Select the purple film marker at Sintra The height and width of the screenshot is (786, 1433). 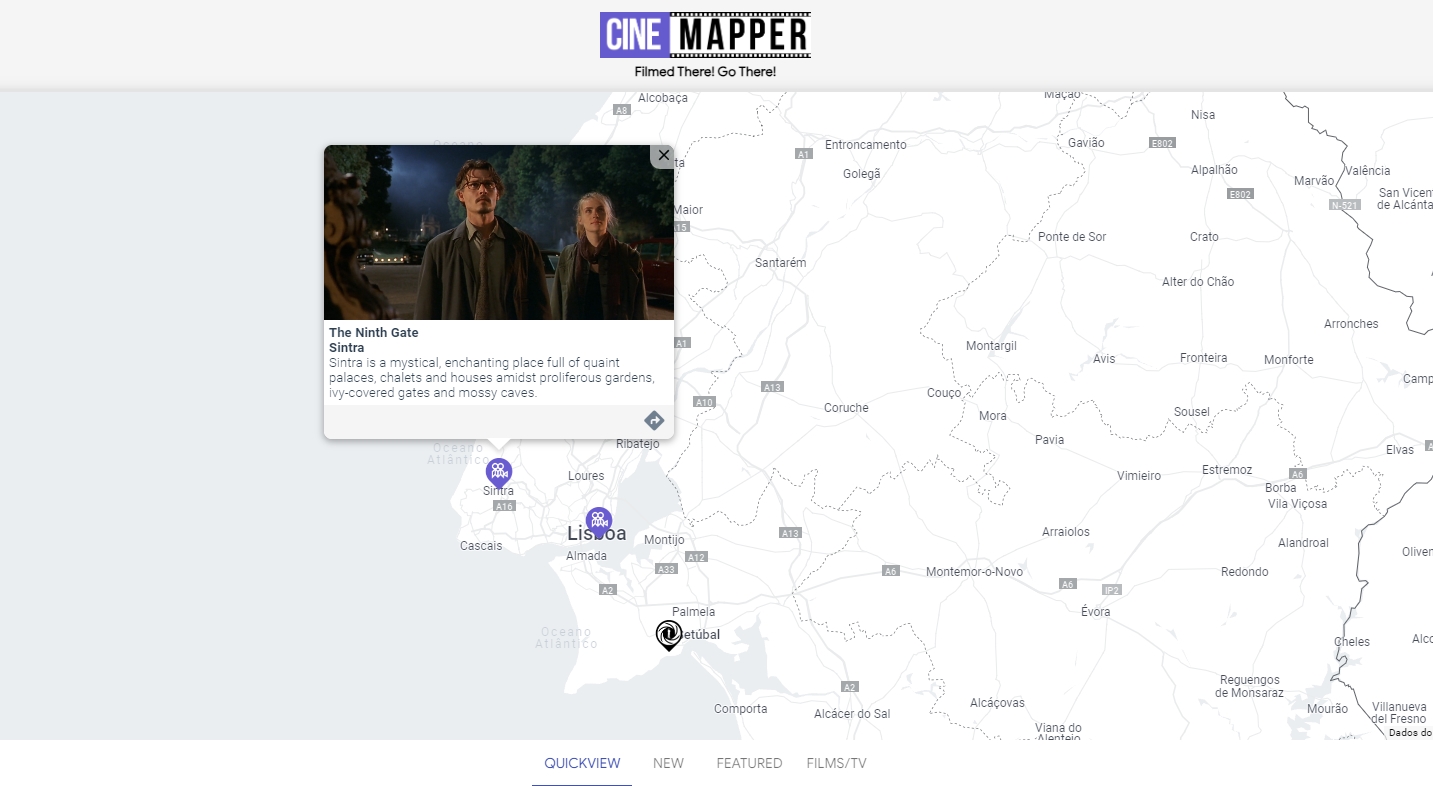tap(498, 472)
